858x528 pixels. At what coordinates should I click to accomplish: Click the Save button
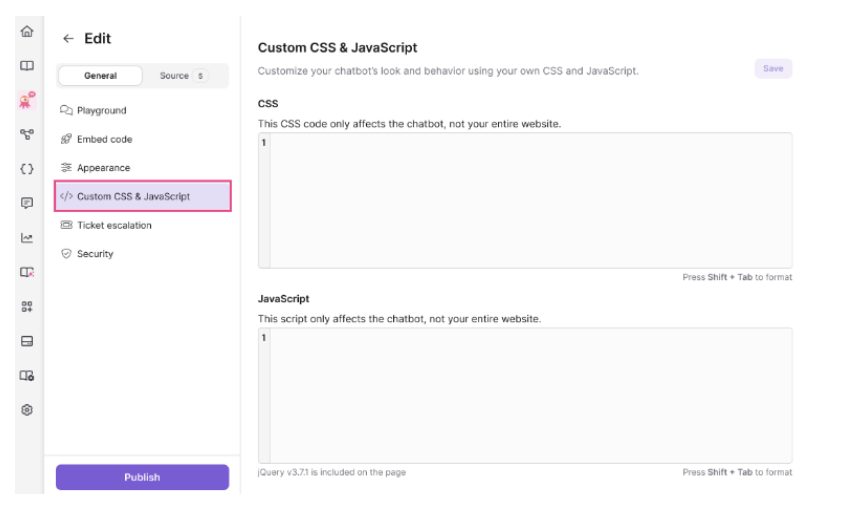click(773, 69)
